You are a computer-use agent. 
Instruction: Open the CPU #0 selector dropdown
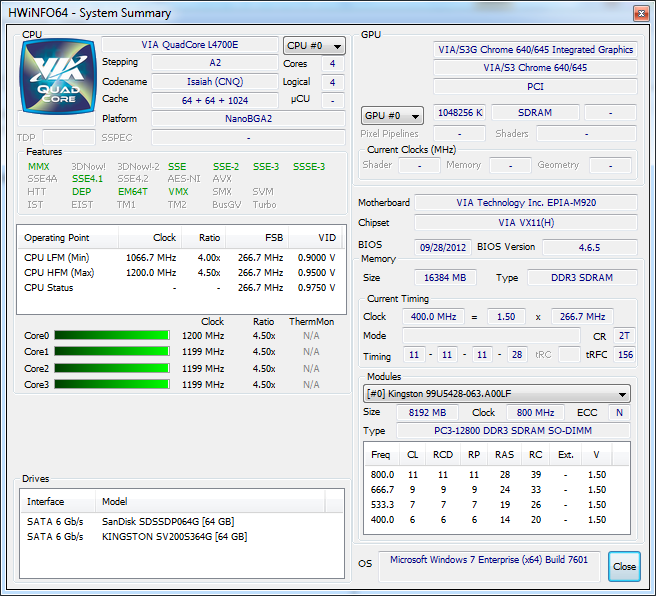(314, 46)
